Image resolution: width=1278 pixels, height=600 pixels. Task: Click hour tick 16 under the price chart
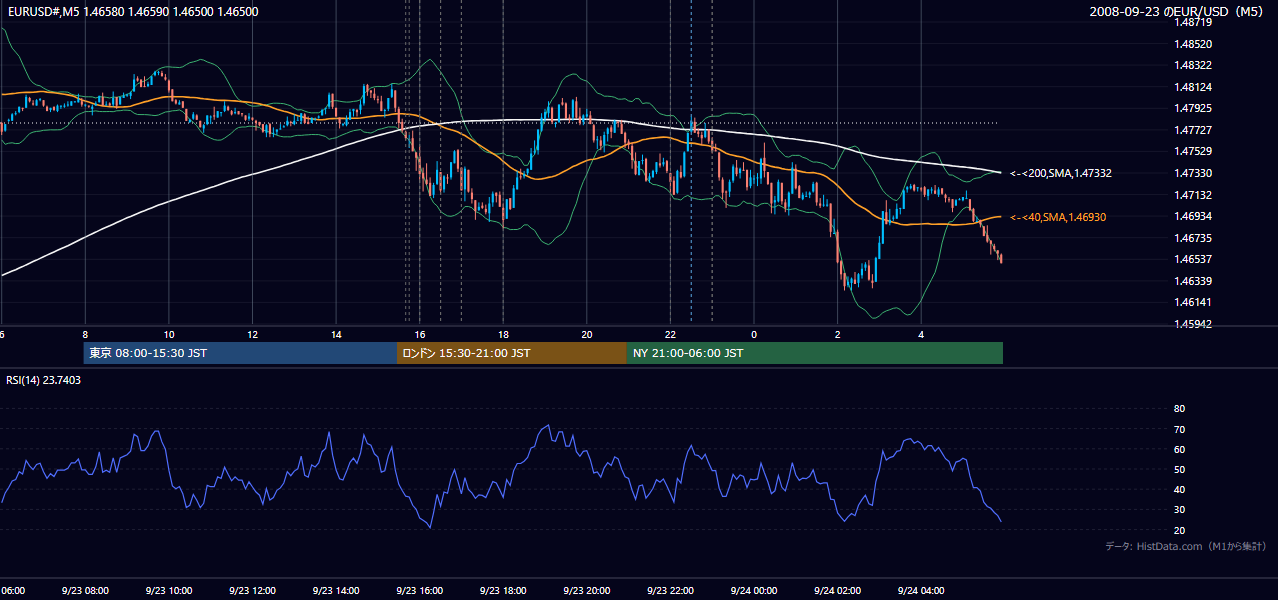click(420, 335)
